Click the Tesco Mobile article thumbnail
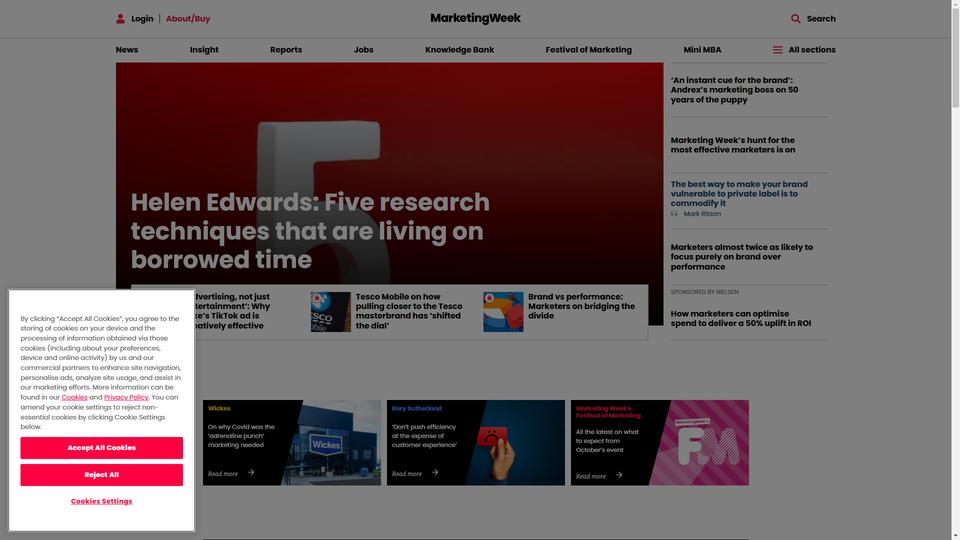Screen dimensions: 960x540 pos(331,312)
